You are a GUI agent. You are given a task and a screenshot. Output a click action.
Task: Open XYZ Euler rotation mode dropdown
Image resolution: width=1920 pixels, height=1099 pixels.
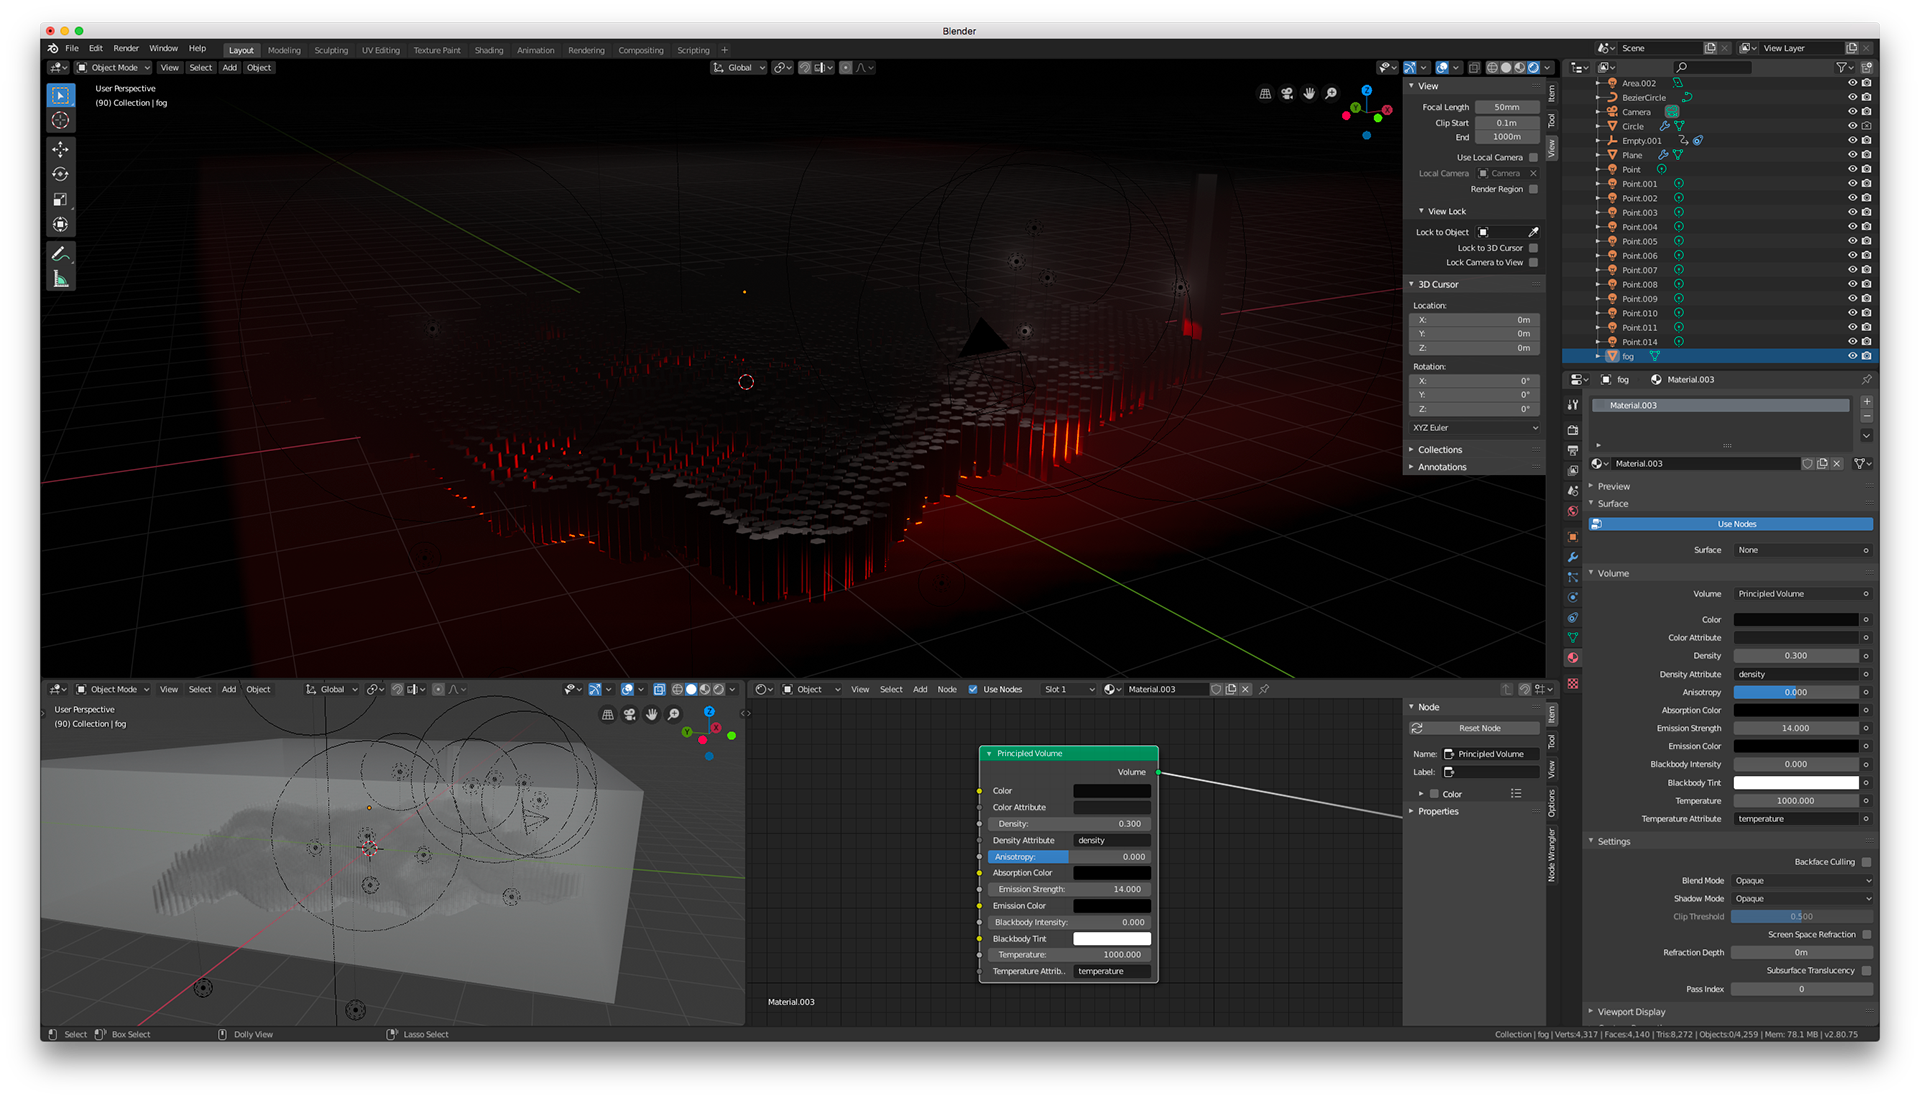point(1474,428)
